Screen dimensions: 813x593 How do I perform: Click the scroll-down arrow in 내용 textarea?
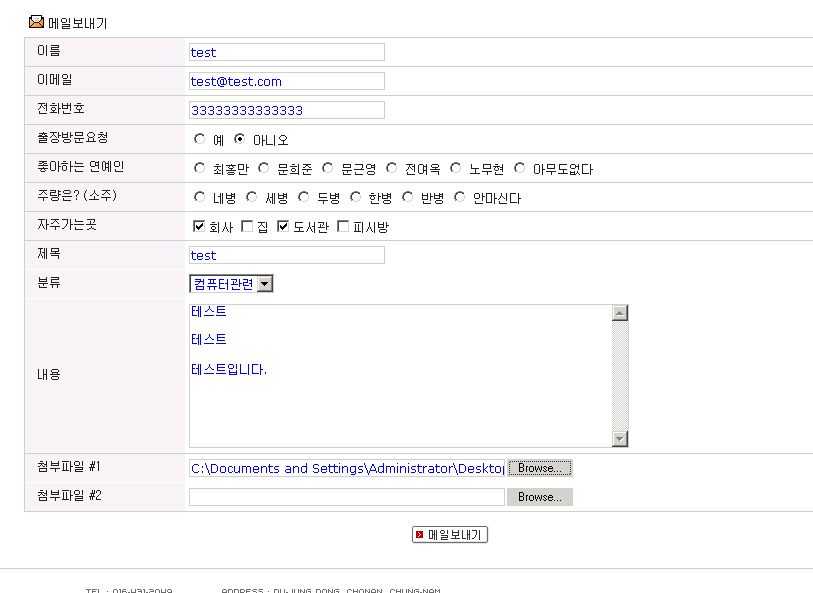(x=620, y=439)
